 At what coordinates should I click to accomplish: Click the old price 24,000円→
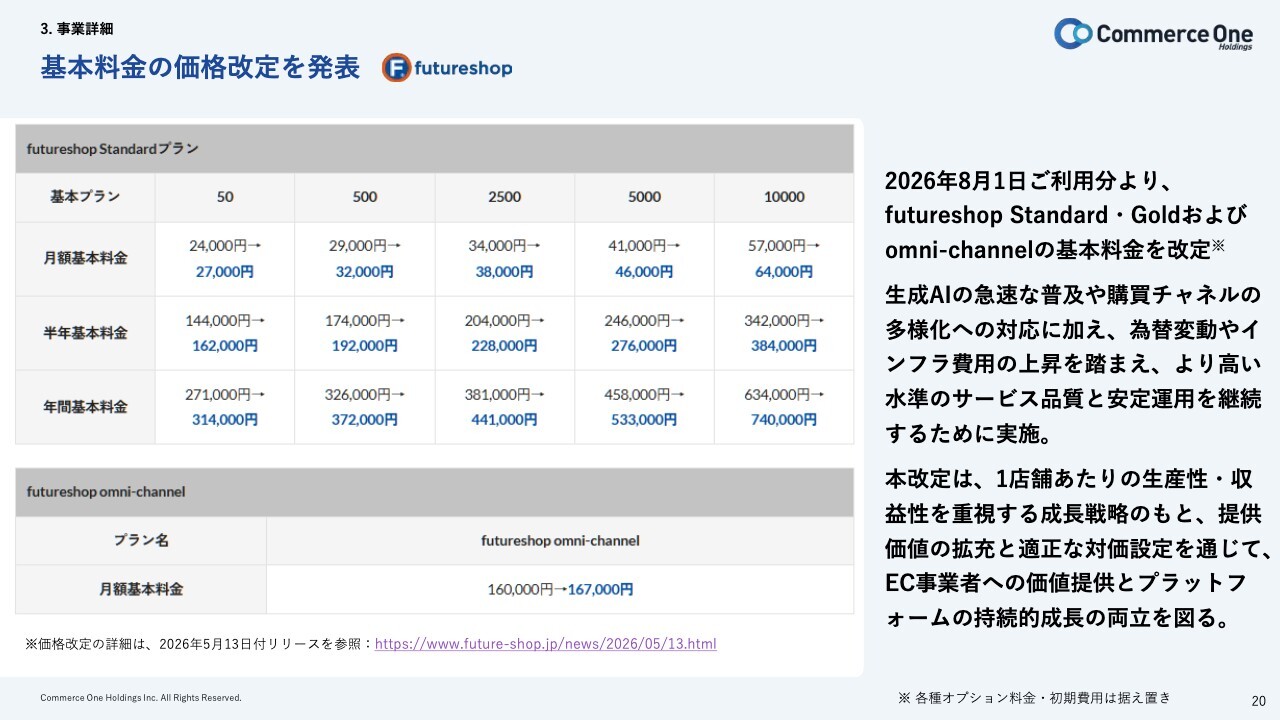pos(225,245)
